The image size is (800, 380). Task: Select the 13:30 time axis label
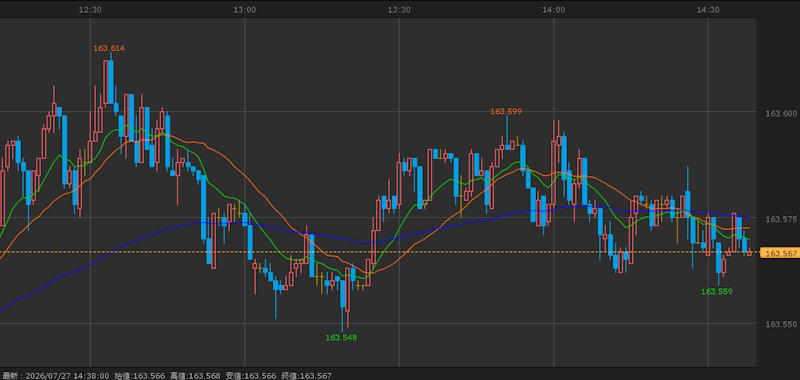pos(399,10)
